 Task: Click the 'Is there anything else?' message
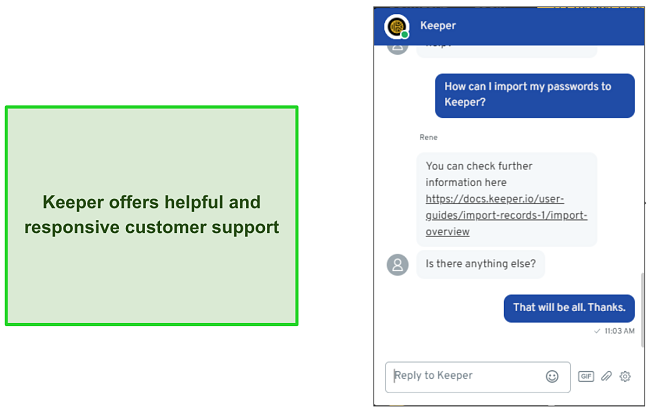(480, 264)
